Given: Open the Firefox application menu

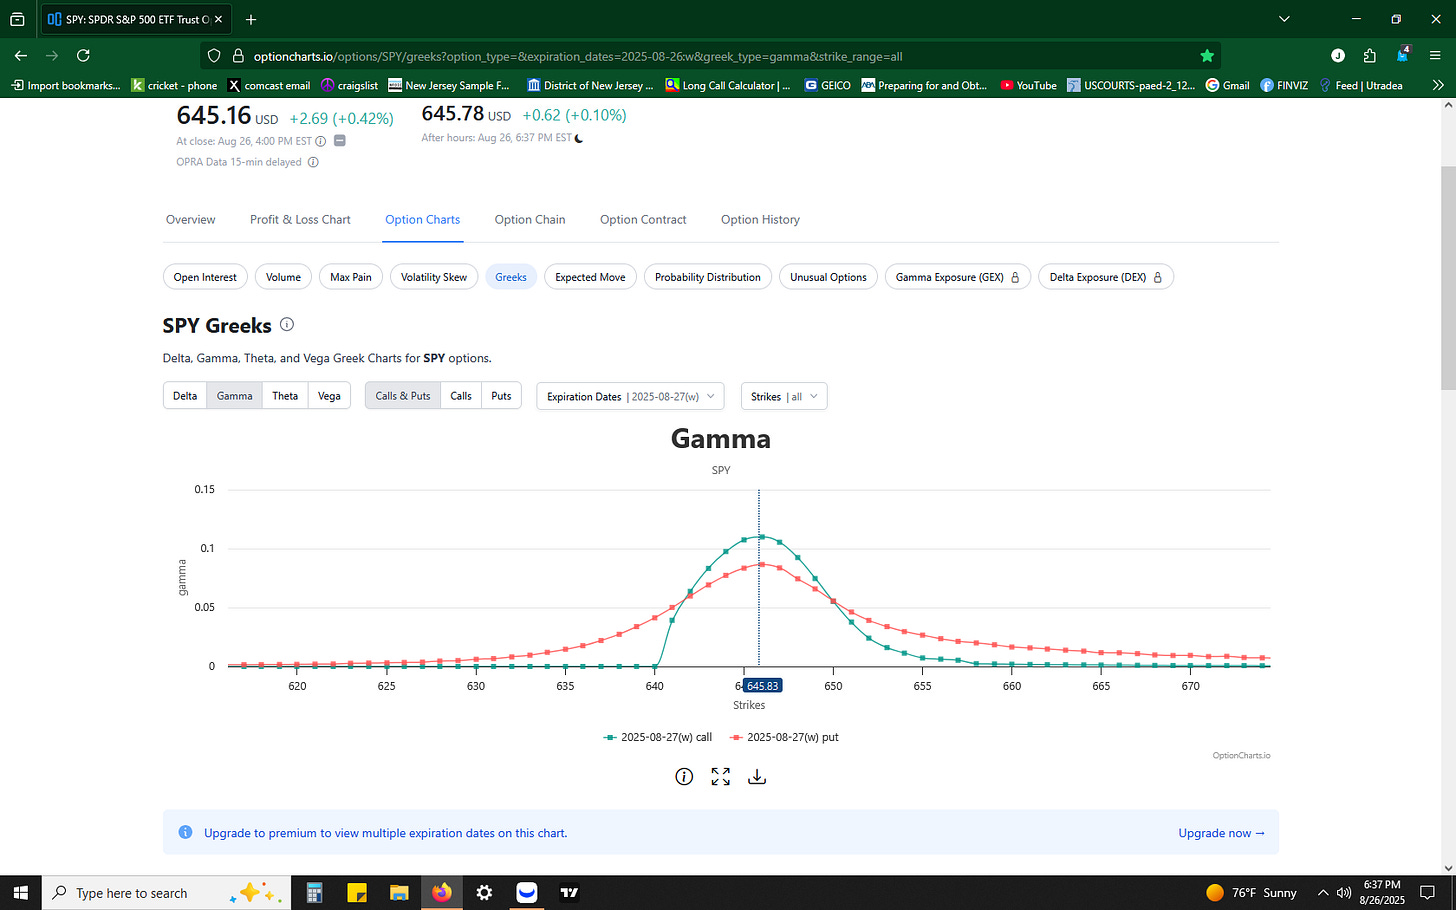Looking at the screenshot, I should point(1435,56).
